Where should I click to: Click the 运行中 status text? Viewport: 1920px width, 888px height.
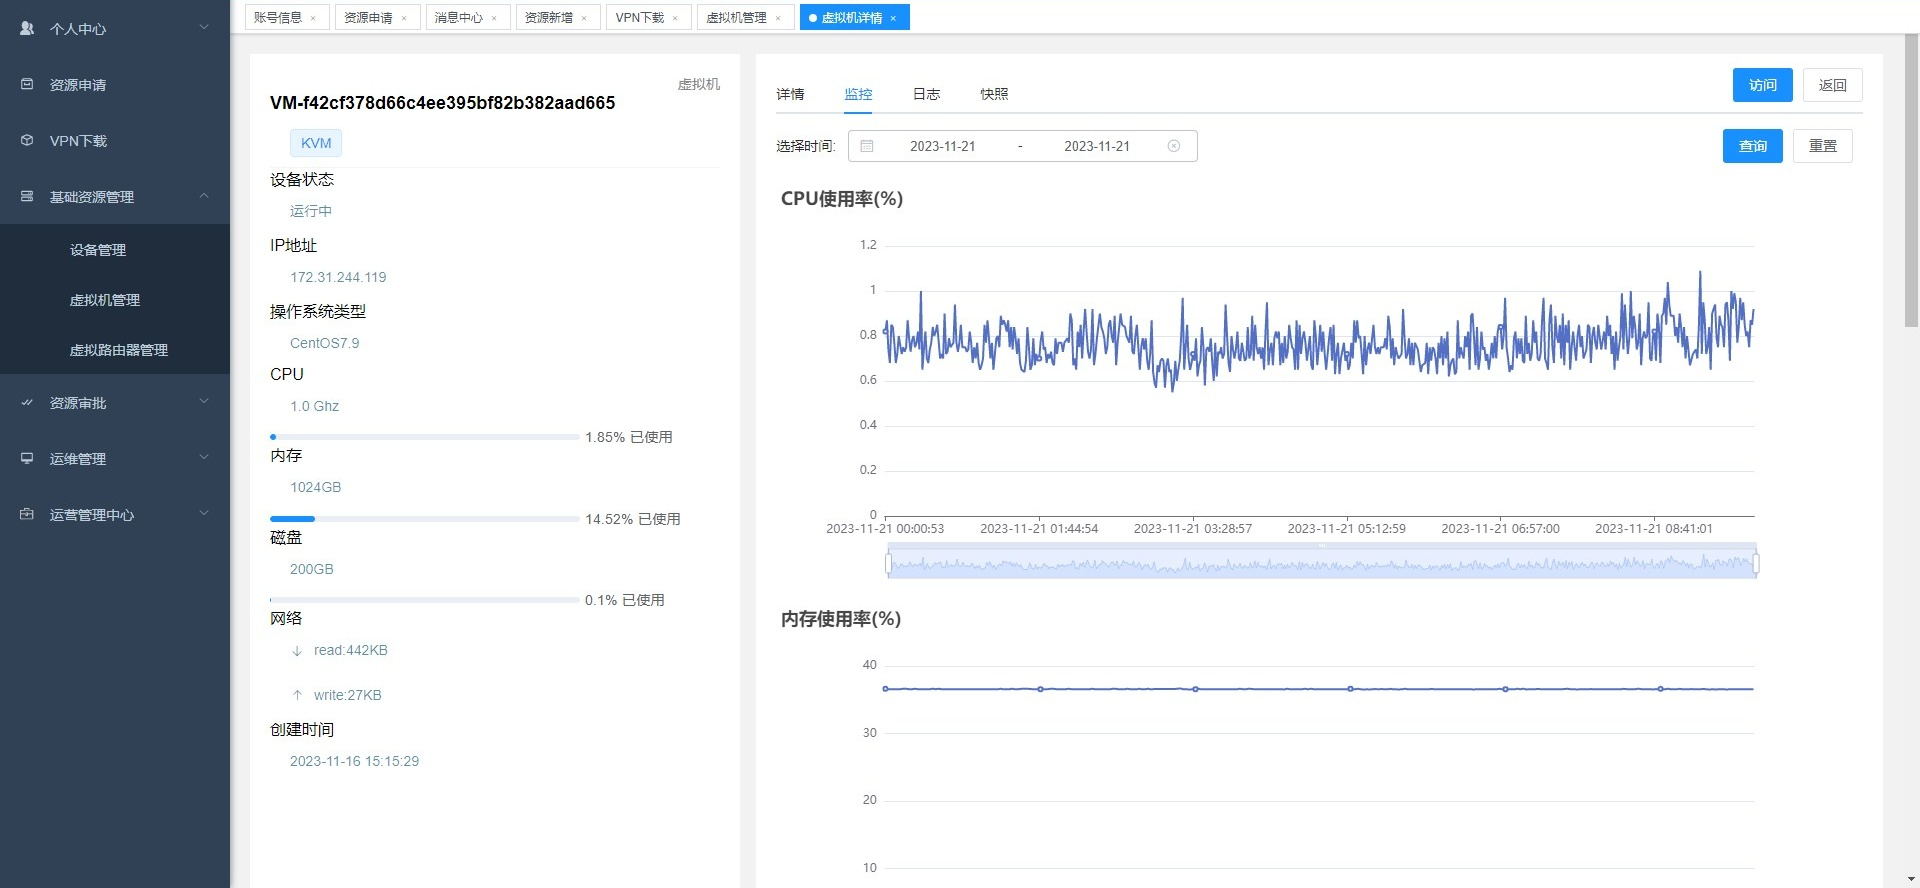311,211
